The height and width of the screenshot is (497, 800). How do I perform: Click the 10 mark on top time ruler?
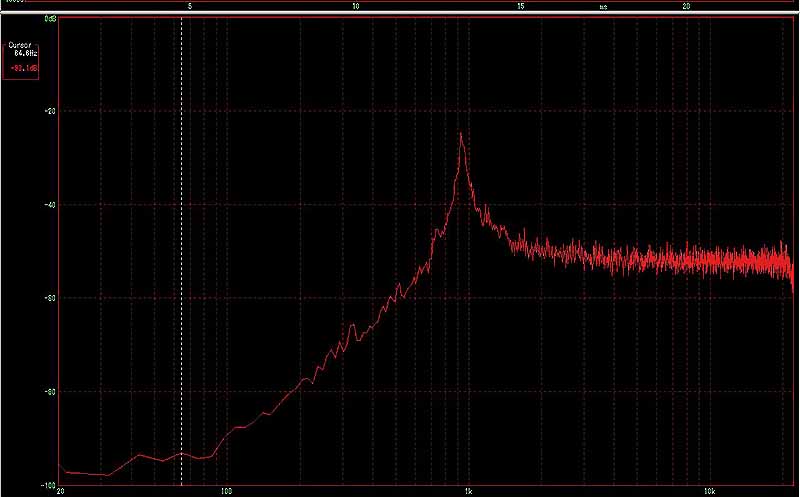(x=356, y=6)
